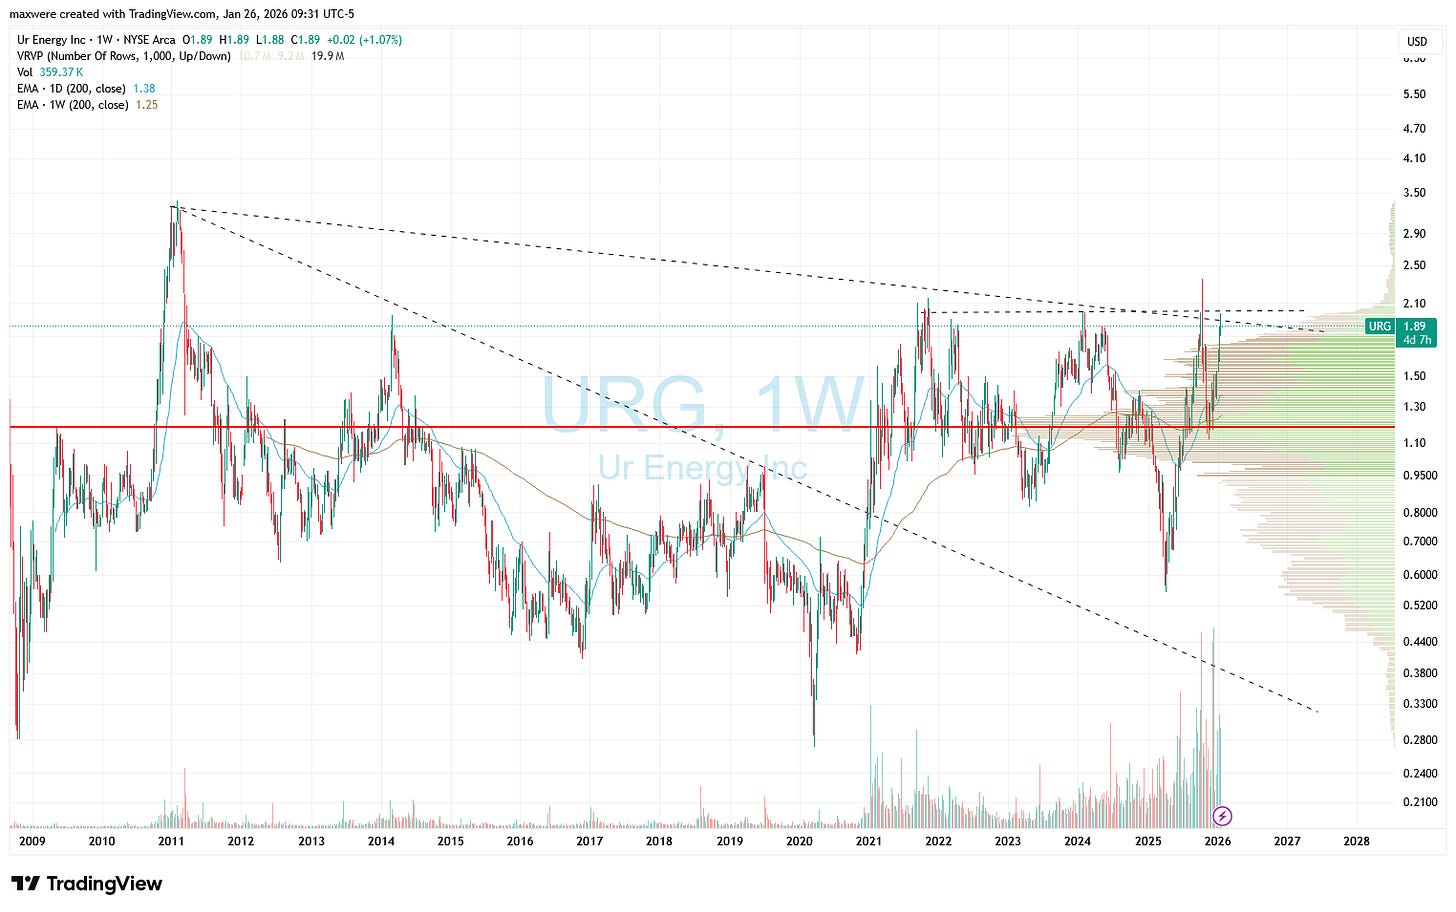The image size is (1456, 912).
Task: Click the 0.2400 price axis label
Action: coord(1420,773)
